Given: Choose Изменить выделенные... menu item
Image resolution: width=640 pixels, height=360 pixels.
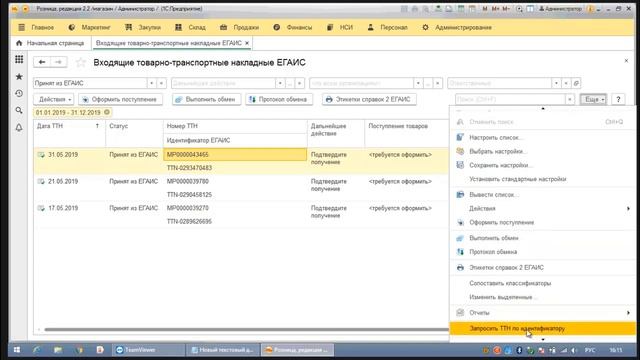Looking at the screenshot, I should pos(542,297).
